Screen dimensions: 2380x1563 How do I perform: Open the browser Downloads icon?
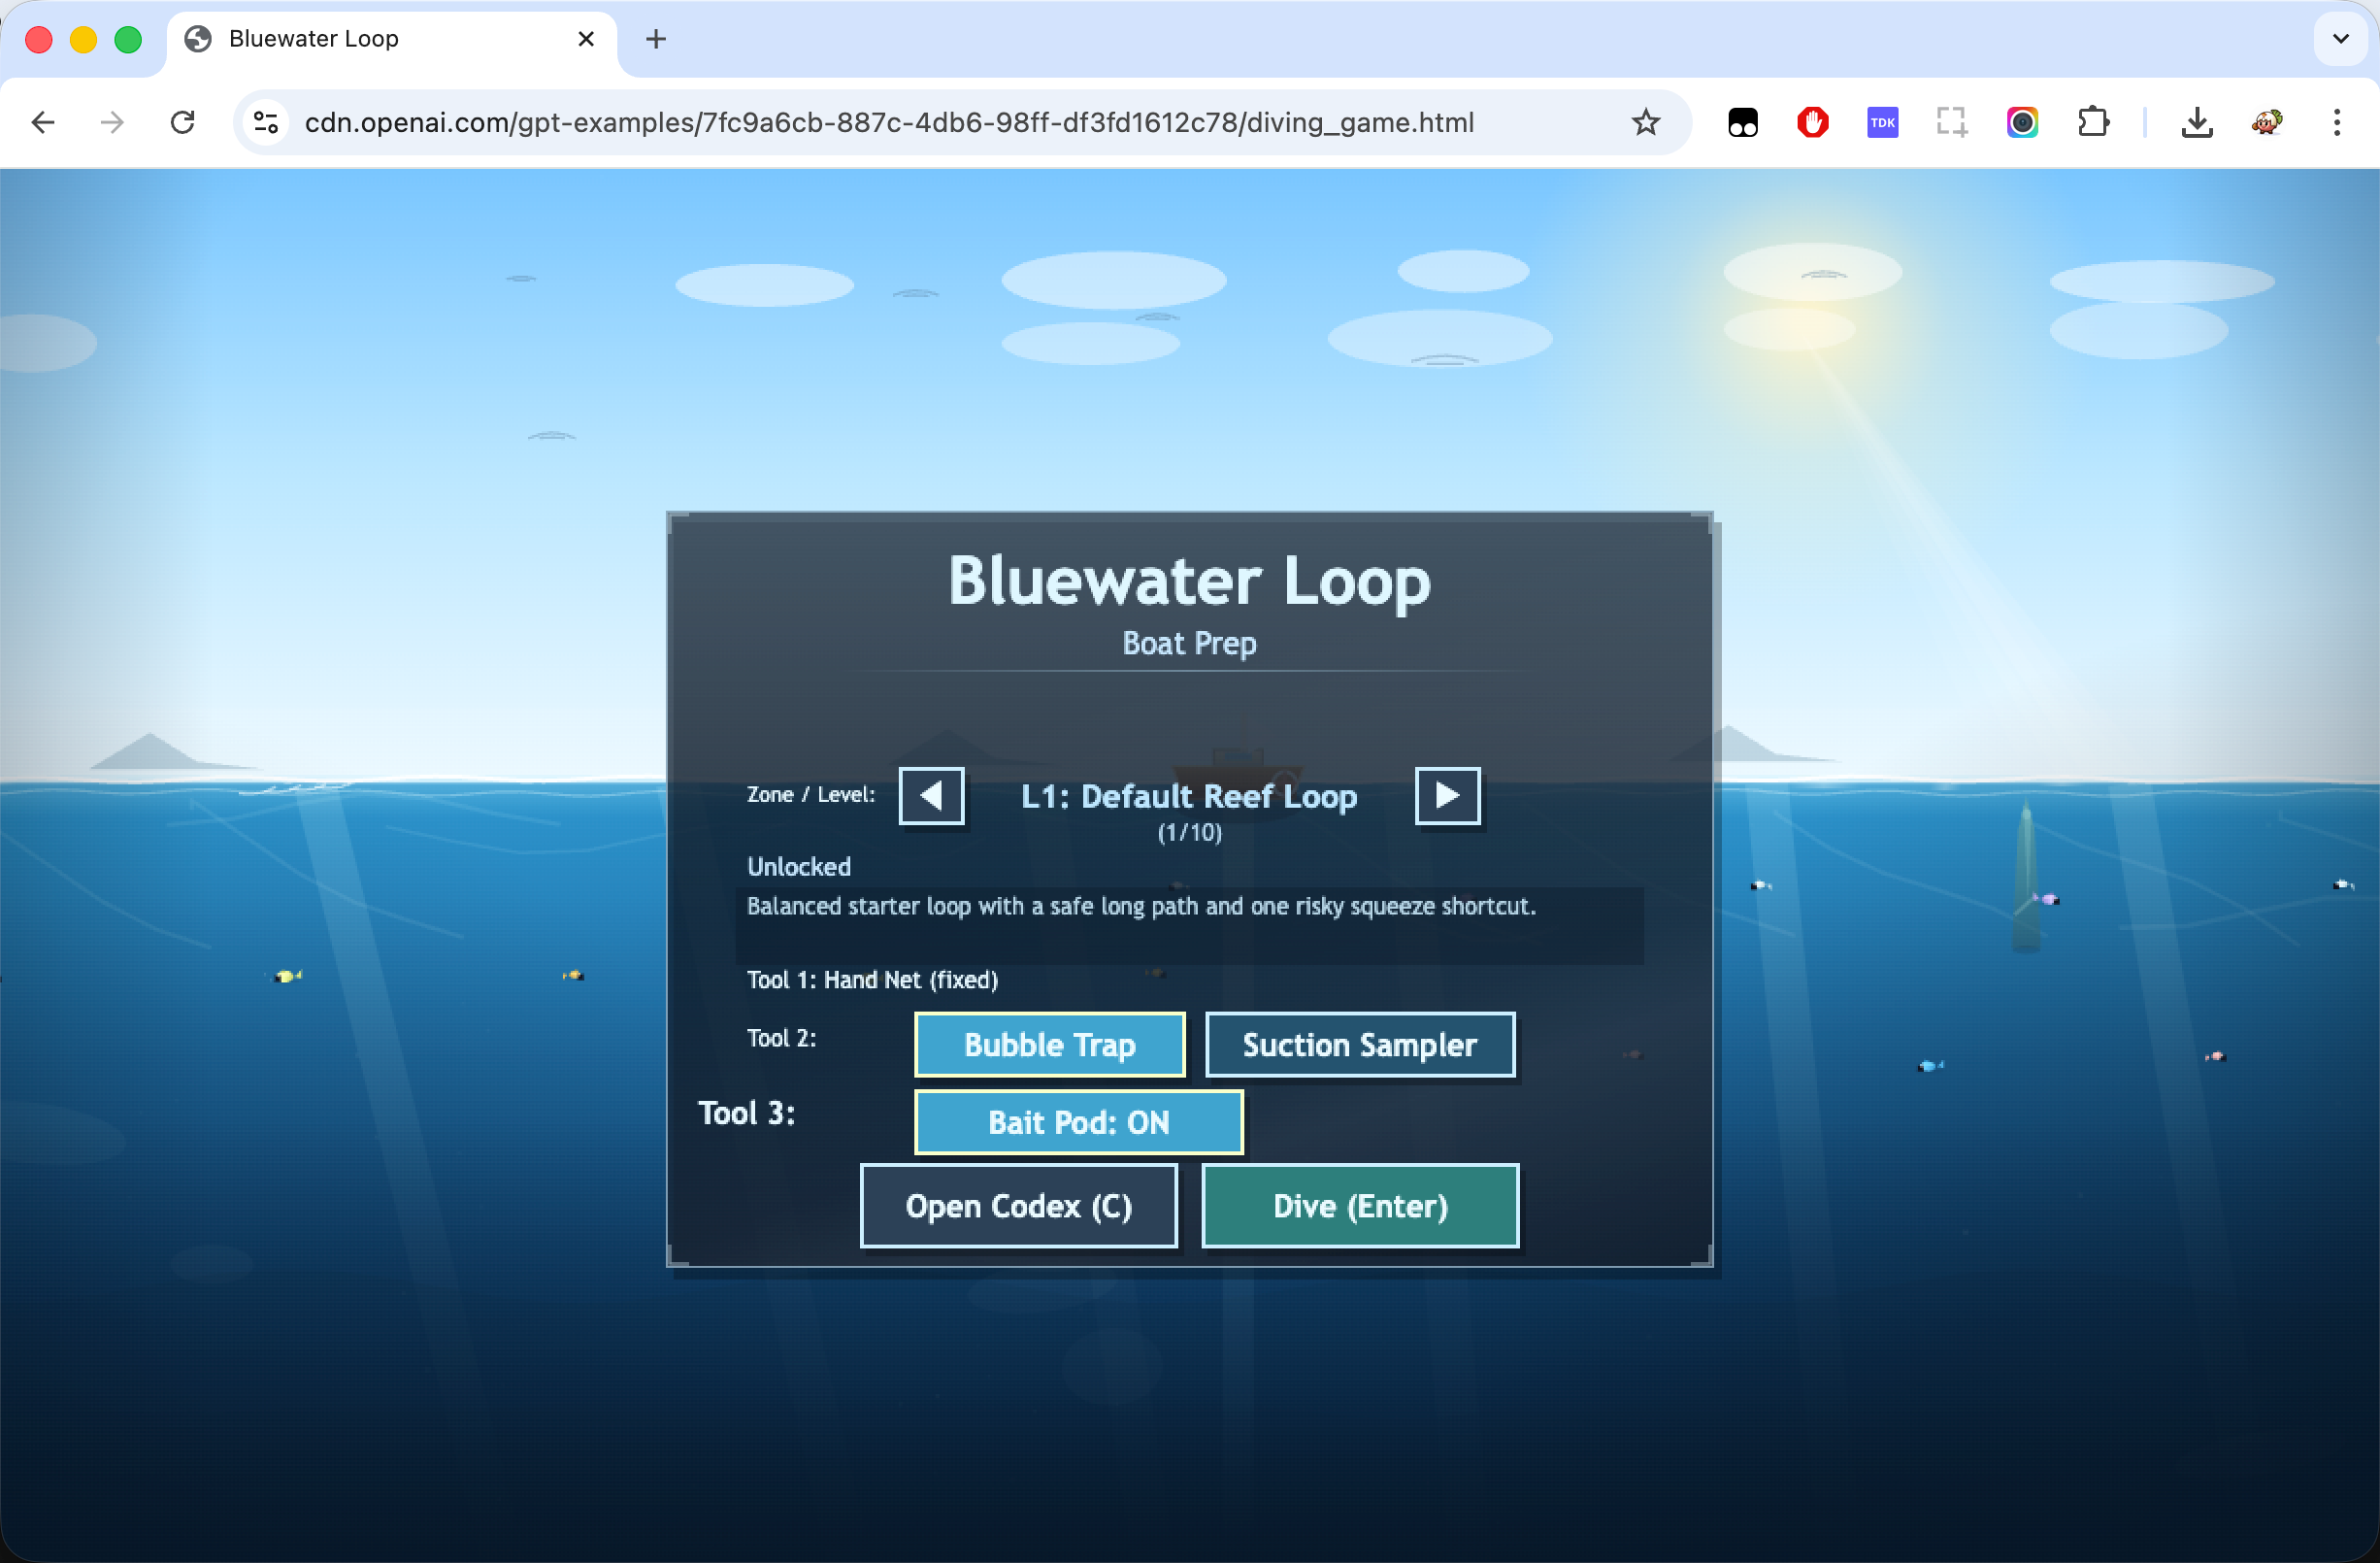[x=2196, y=122]
